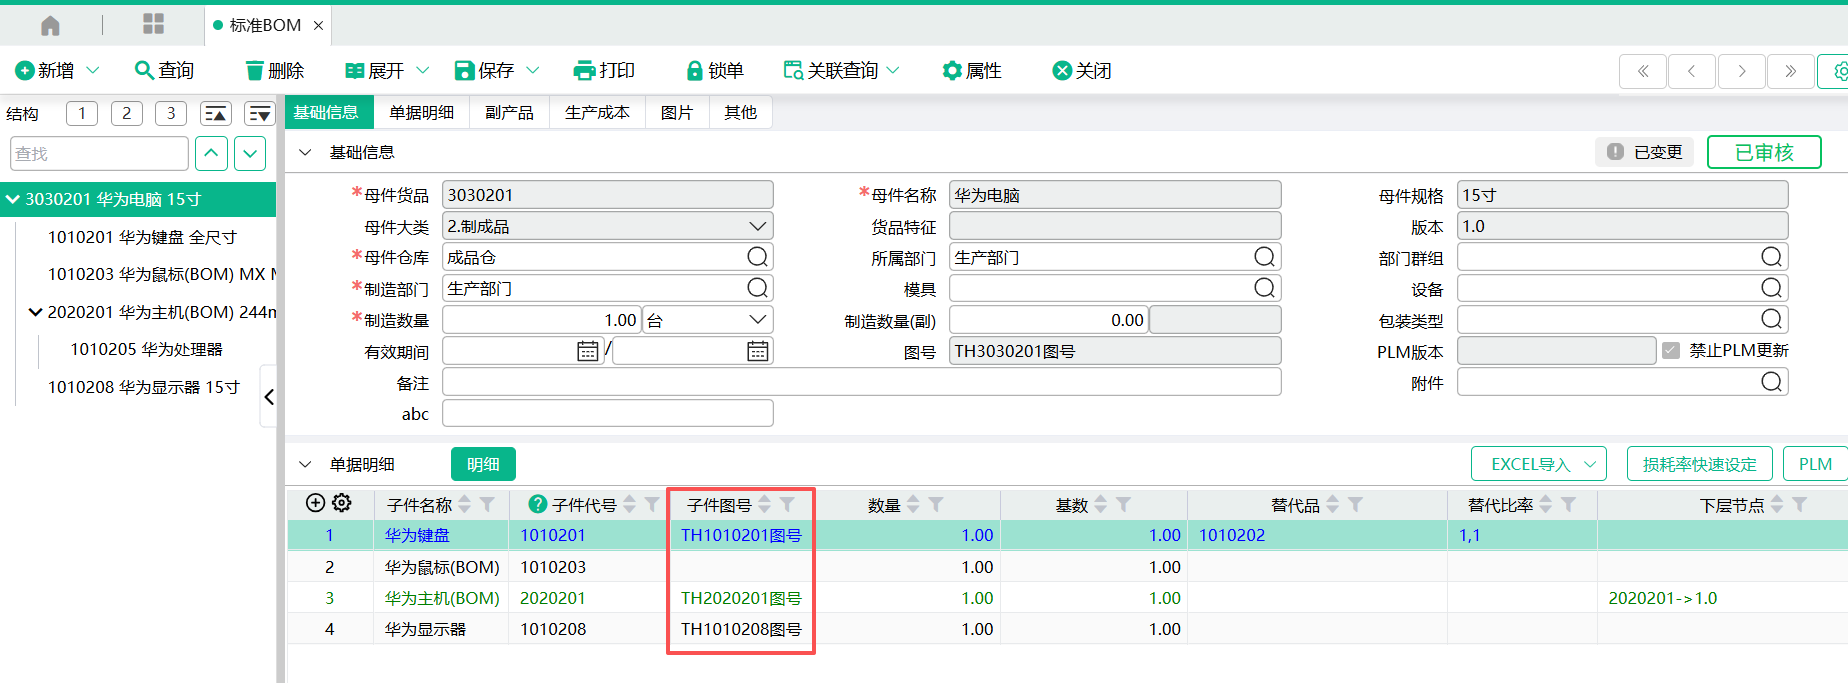Click the 已审核 status button

point(1763,152)
